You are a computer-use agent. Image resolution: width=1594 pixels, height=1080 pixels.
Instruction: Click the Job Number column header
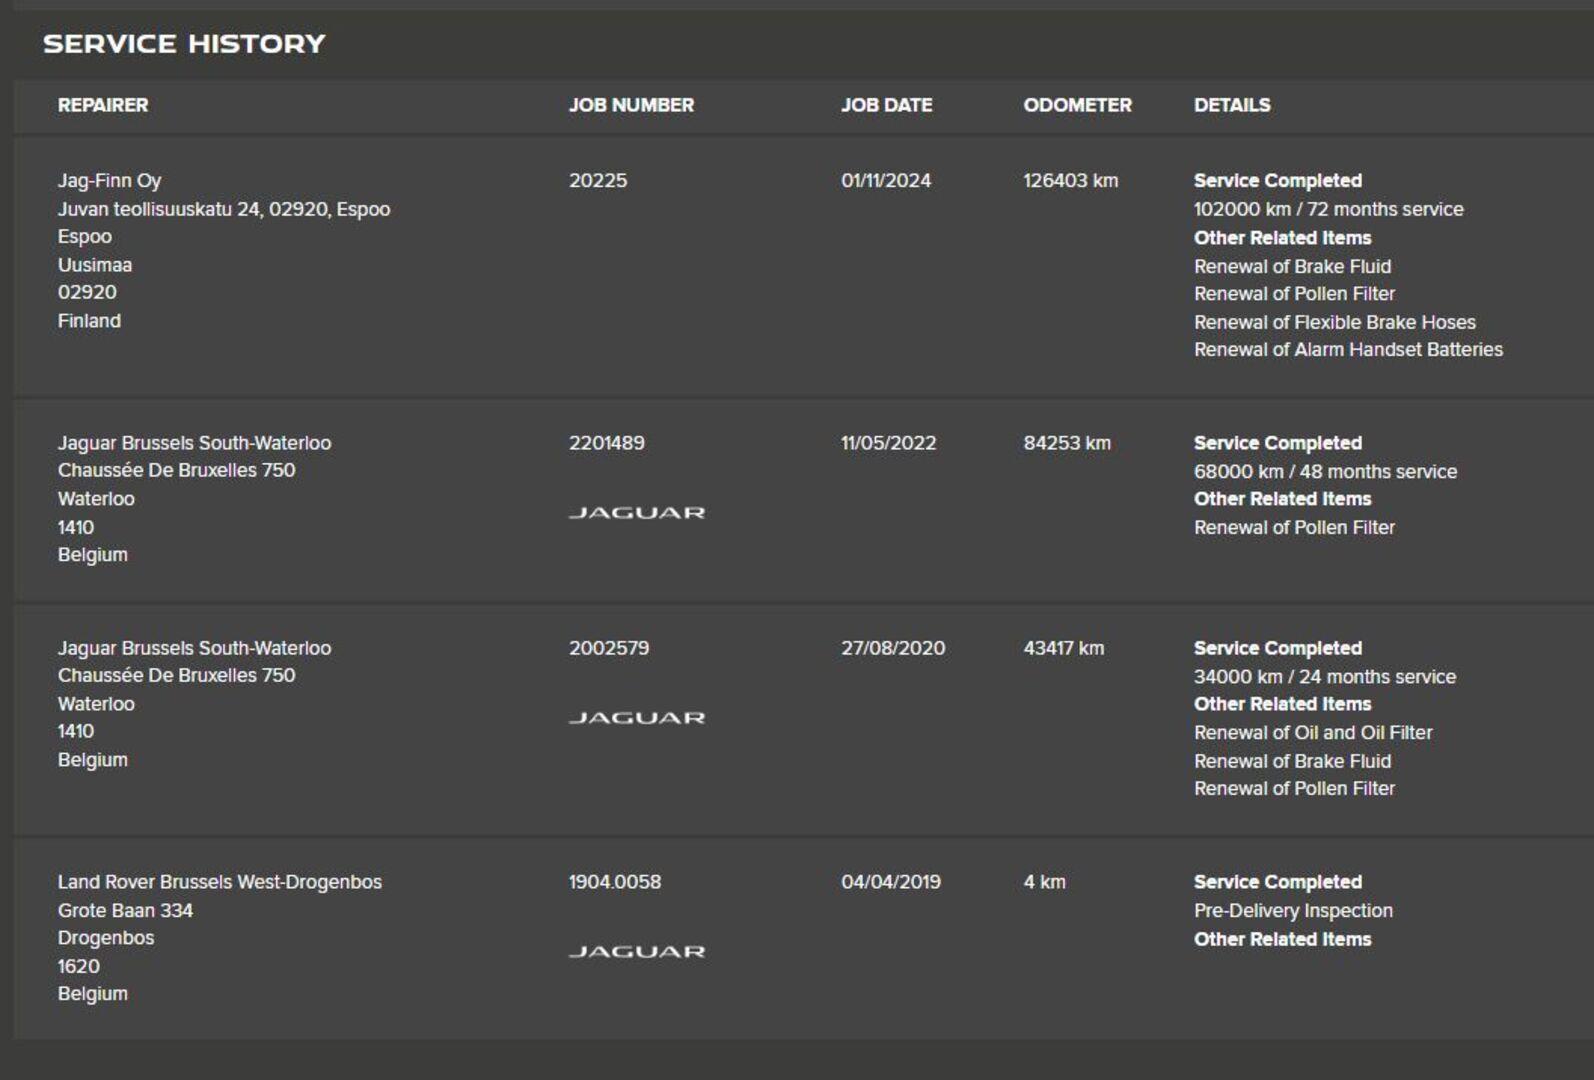pyautogui.click(x=631, y=105)
